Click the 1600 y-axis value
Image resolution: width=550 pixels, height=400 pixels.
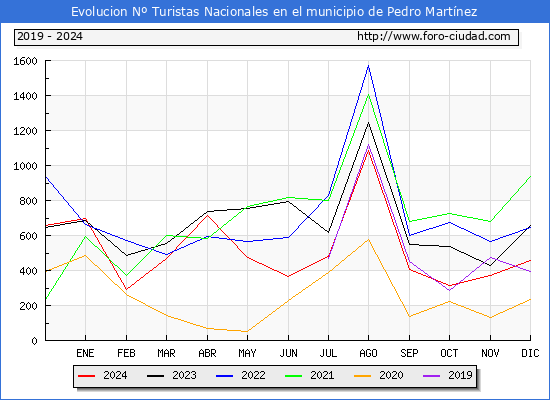pos(25,61)
